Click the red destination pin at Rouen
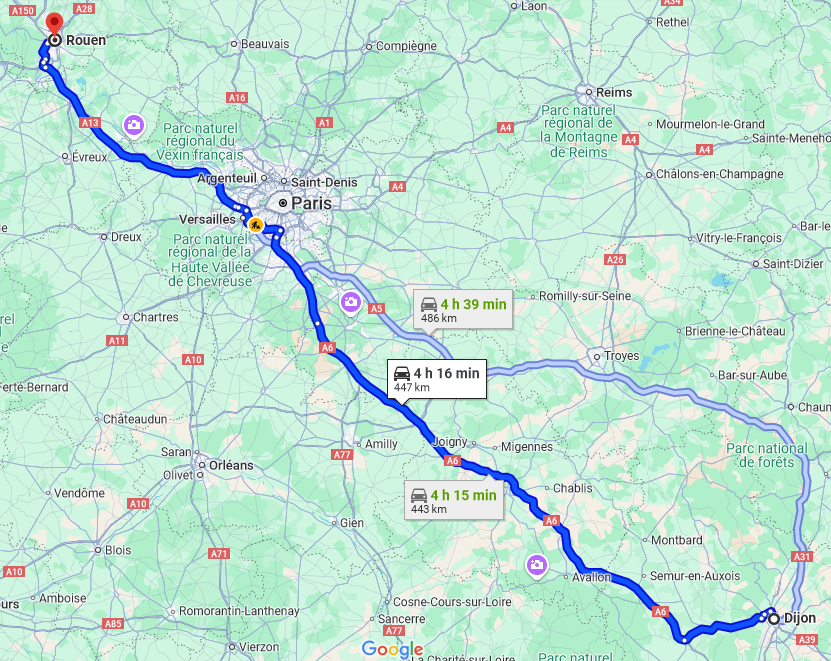831x661 pixels. (x=54, y=23)
